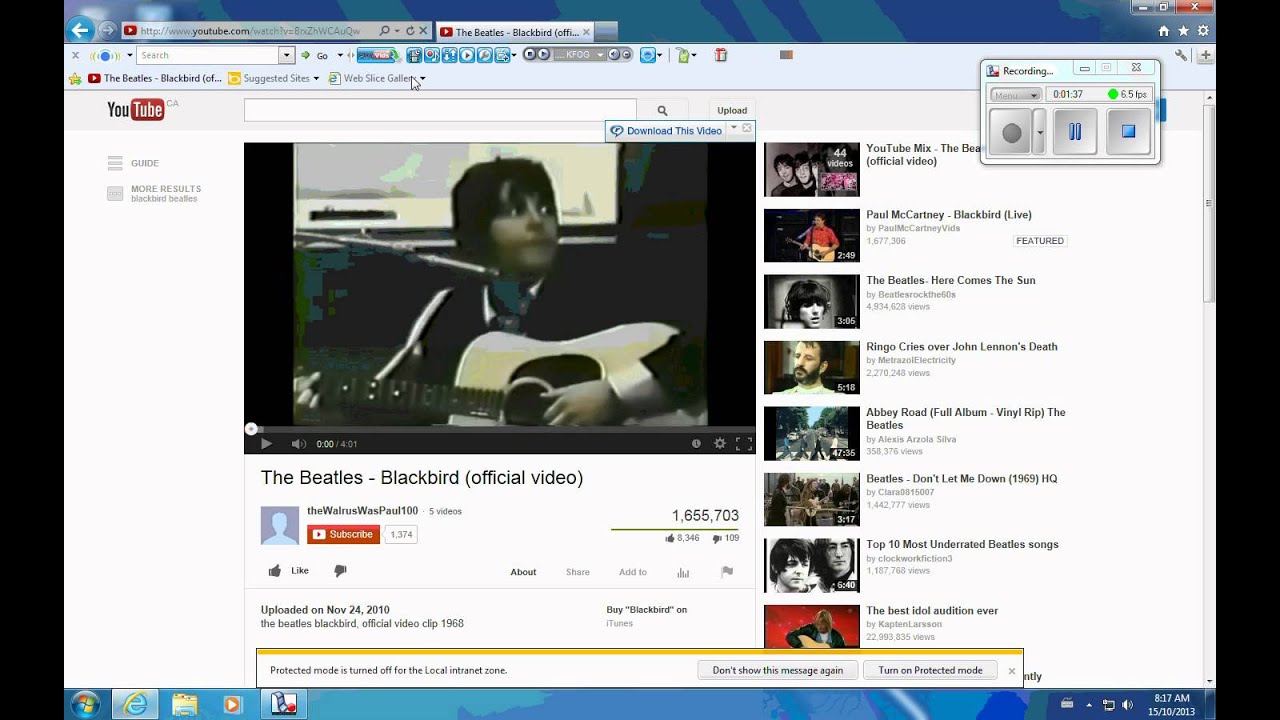Click the YouTube search magnifier button
The height and width of the screenshot is (720, 1280).
[x=662, y=110]
